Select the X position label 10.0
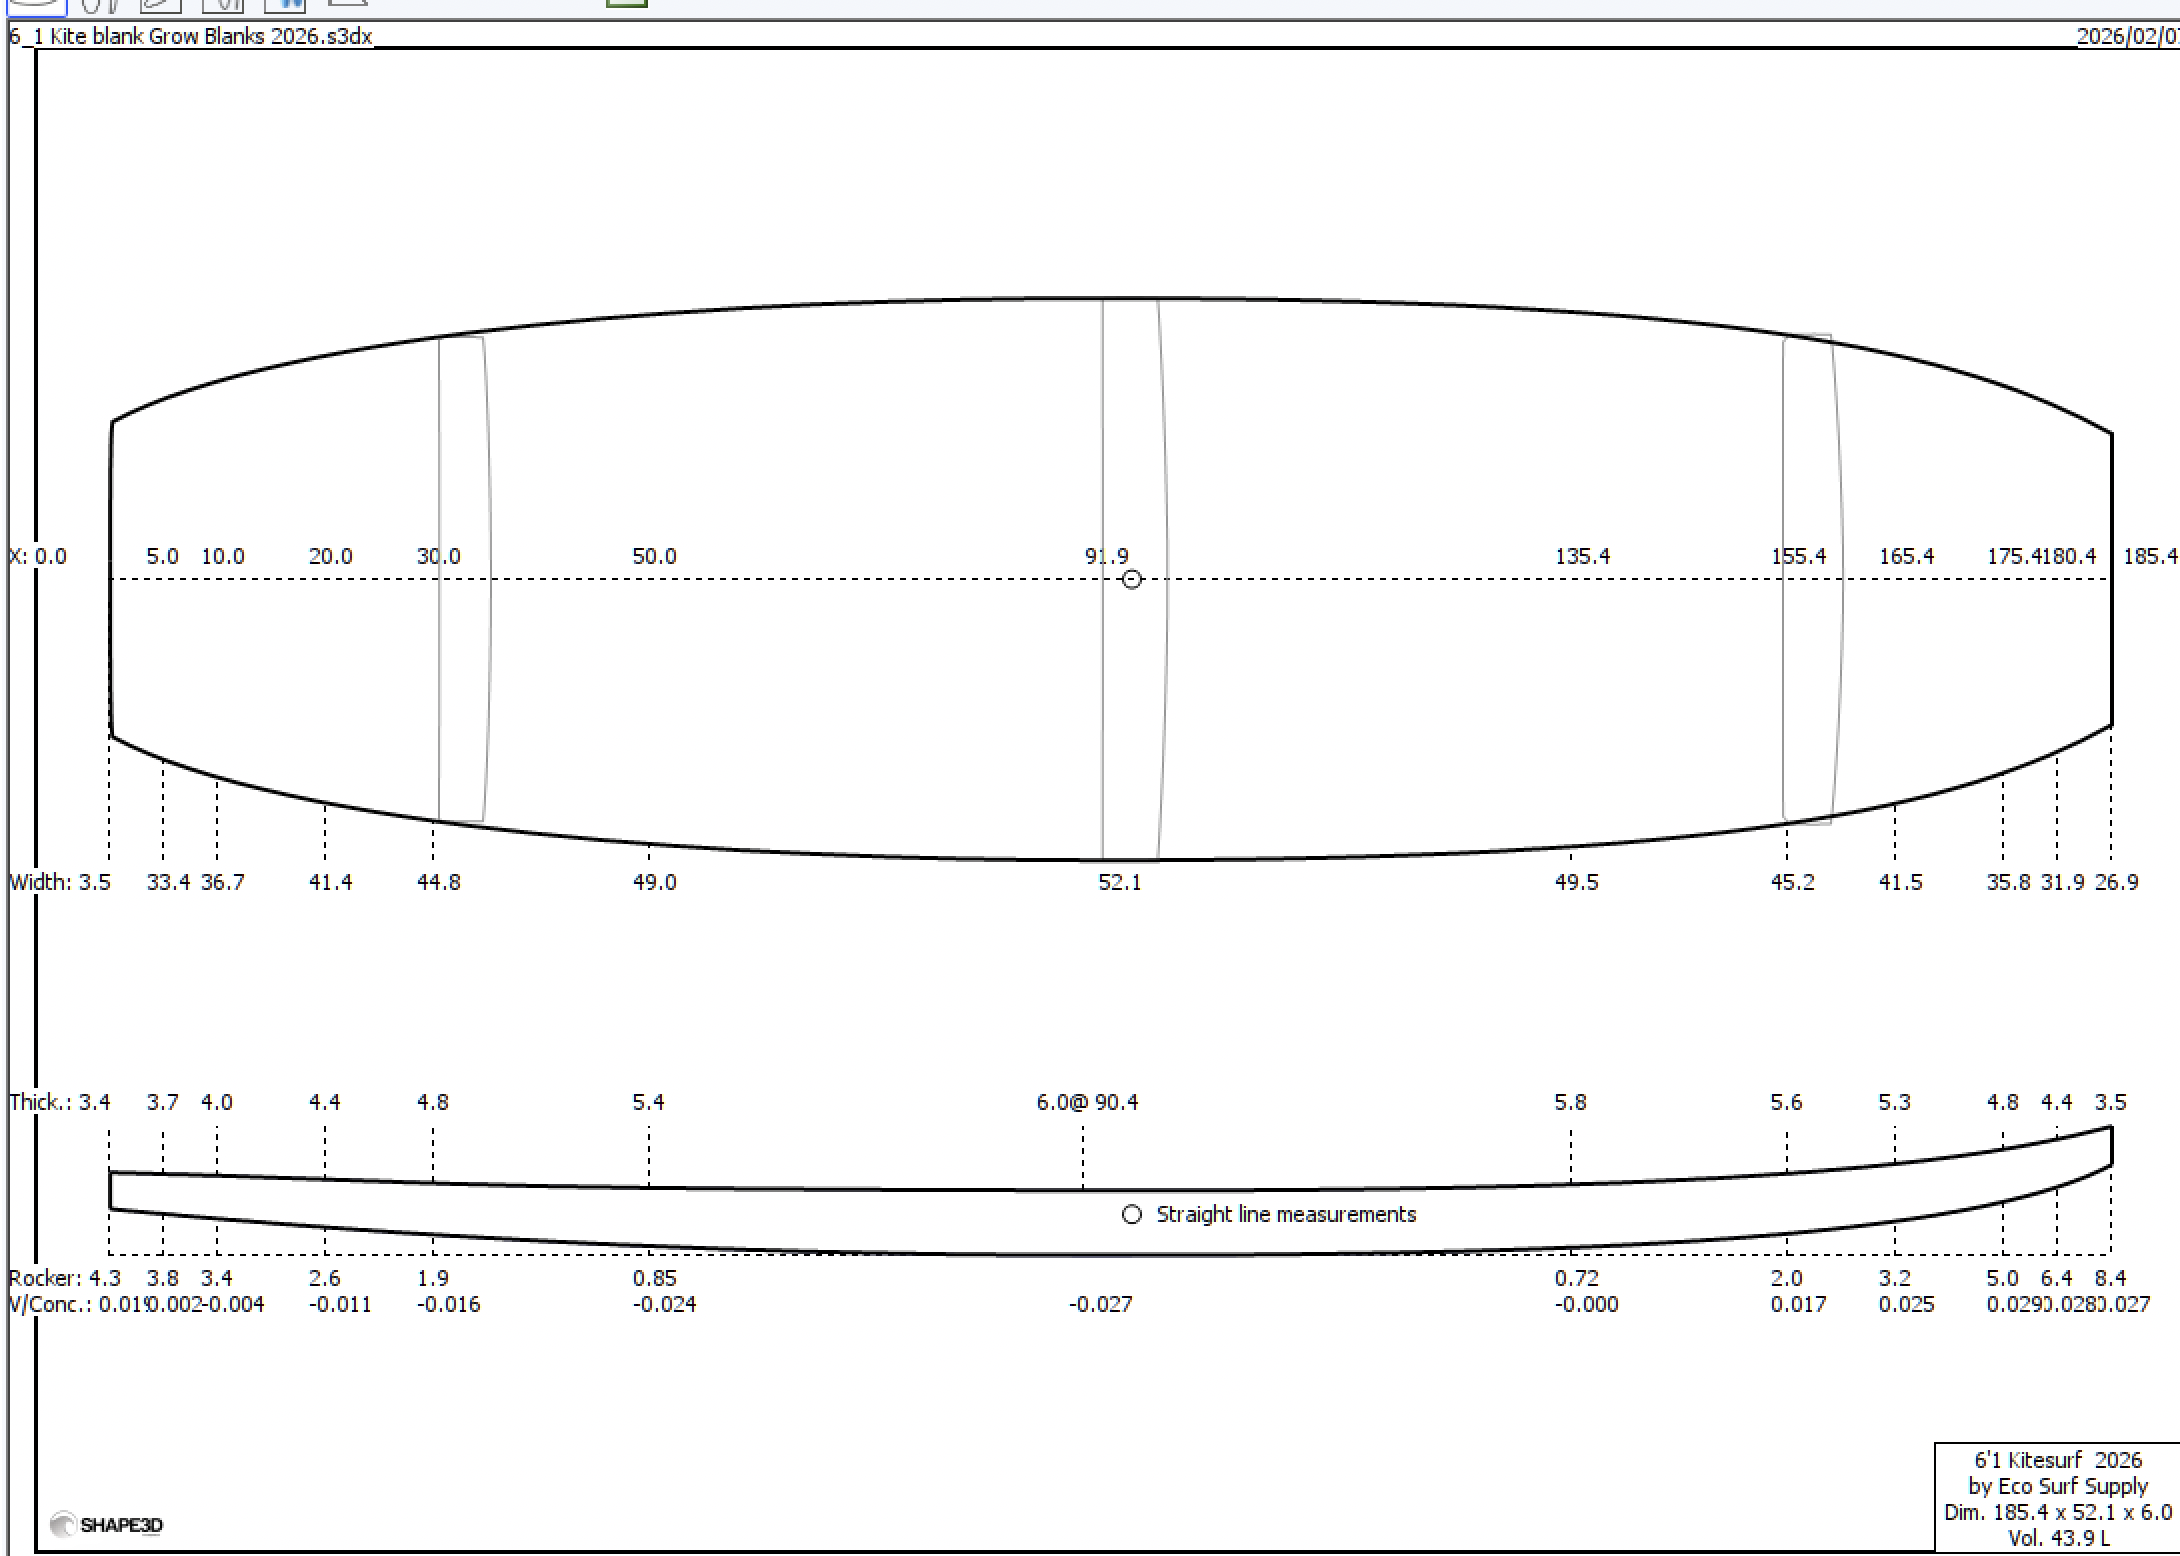Screen dimensions: 2180x1556 pyautogui.click(x=223, y=556)
